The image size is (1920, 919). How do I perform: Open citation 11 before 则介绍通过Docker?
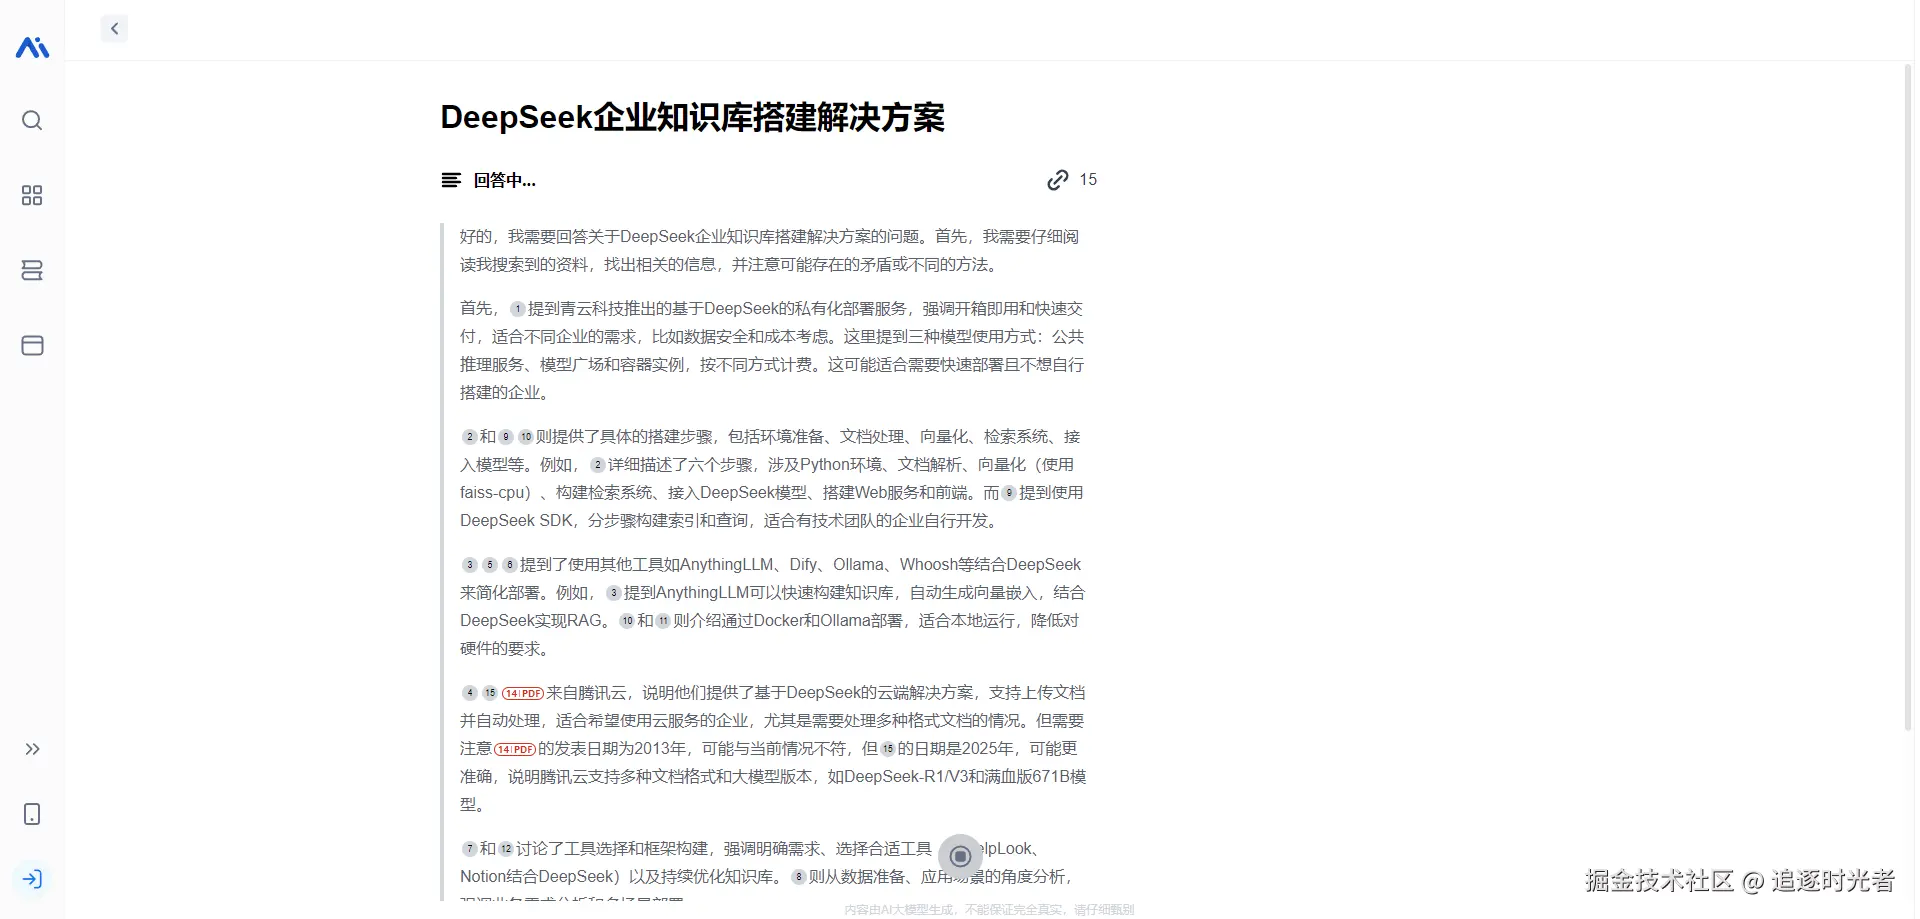(662, 621)
